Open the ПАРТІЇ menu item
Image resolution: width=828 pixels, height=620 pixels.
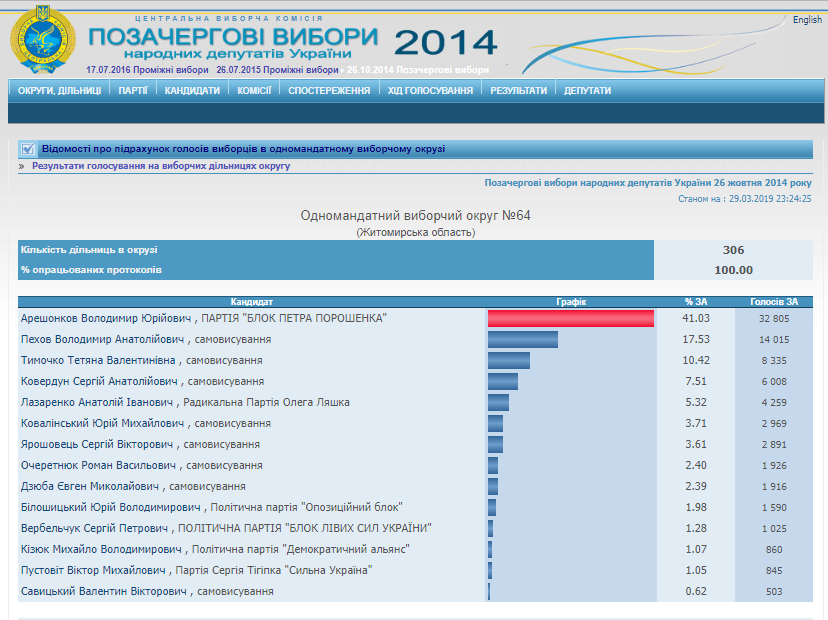pyautogui.click(x=132, y=90)
